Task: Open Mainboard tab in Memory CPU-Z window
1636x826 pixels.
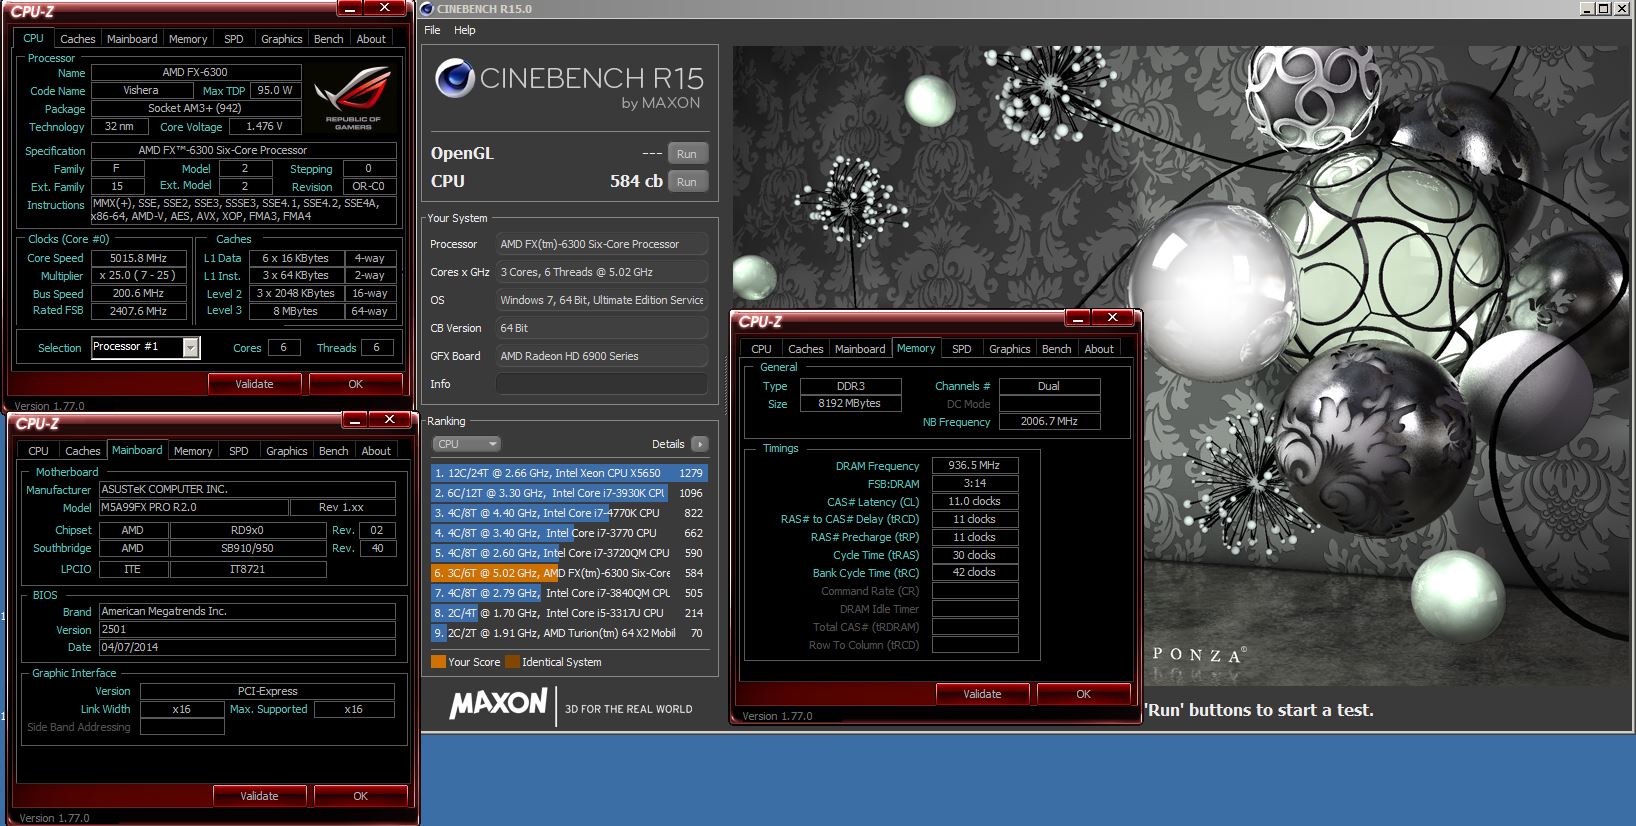Action: tap(860, 349)
